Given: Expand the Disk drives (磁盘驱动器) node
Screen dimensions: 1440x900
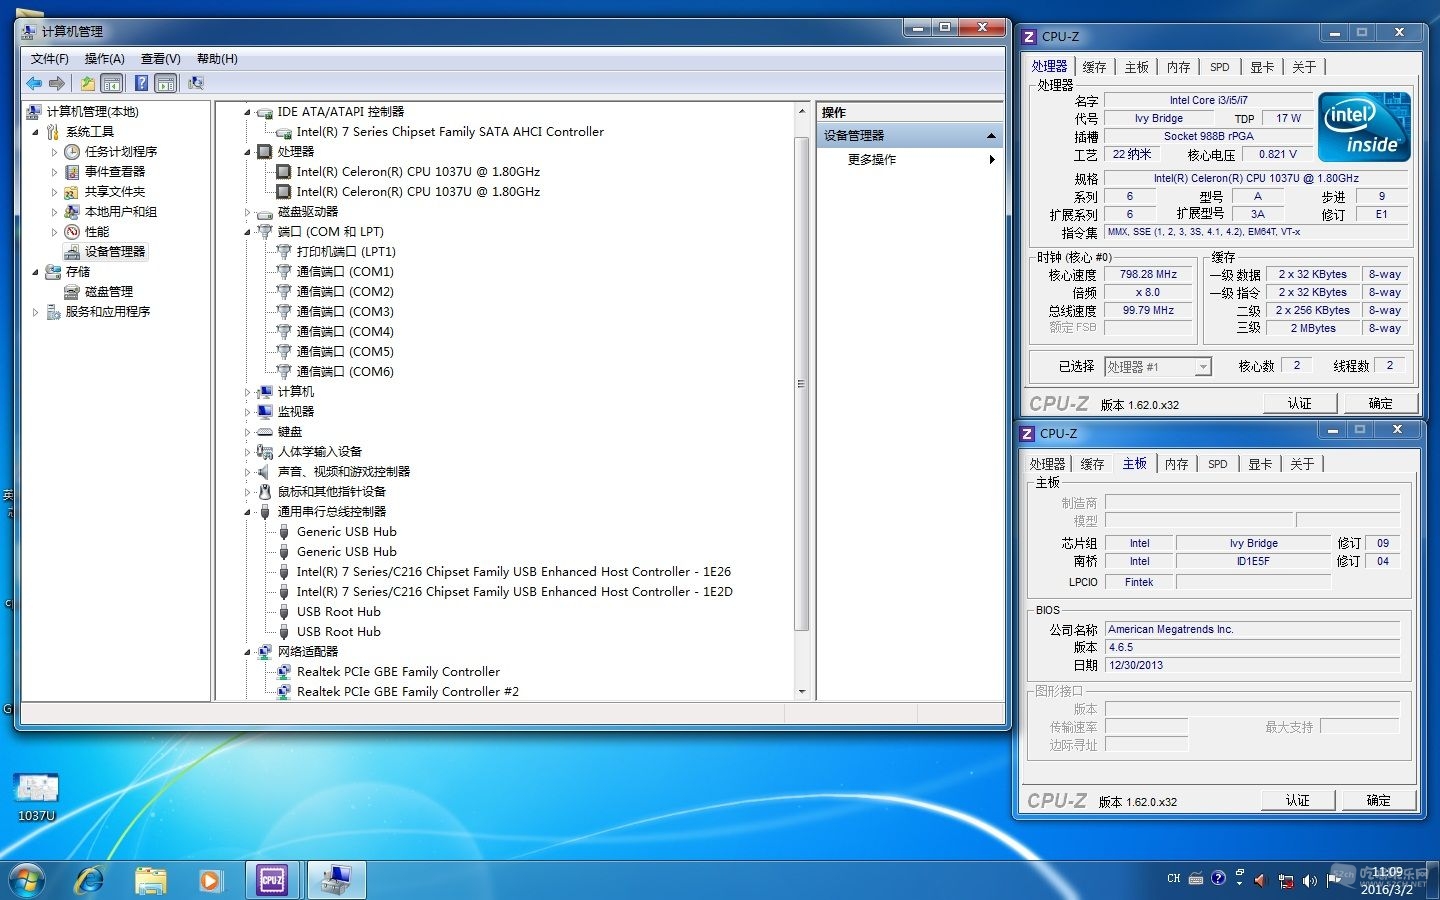Looking at the screenshot, I should coord(247,212).
